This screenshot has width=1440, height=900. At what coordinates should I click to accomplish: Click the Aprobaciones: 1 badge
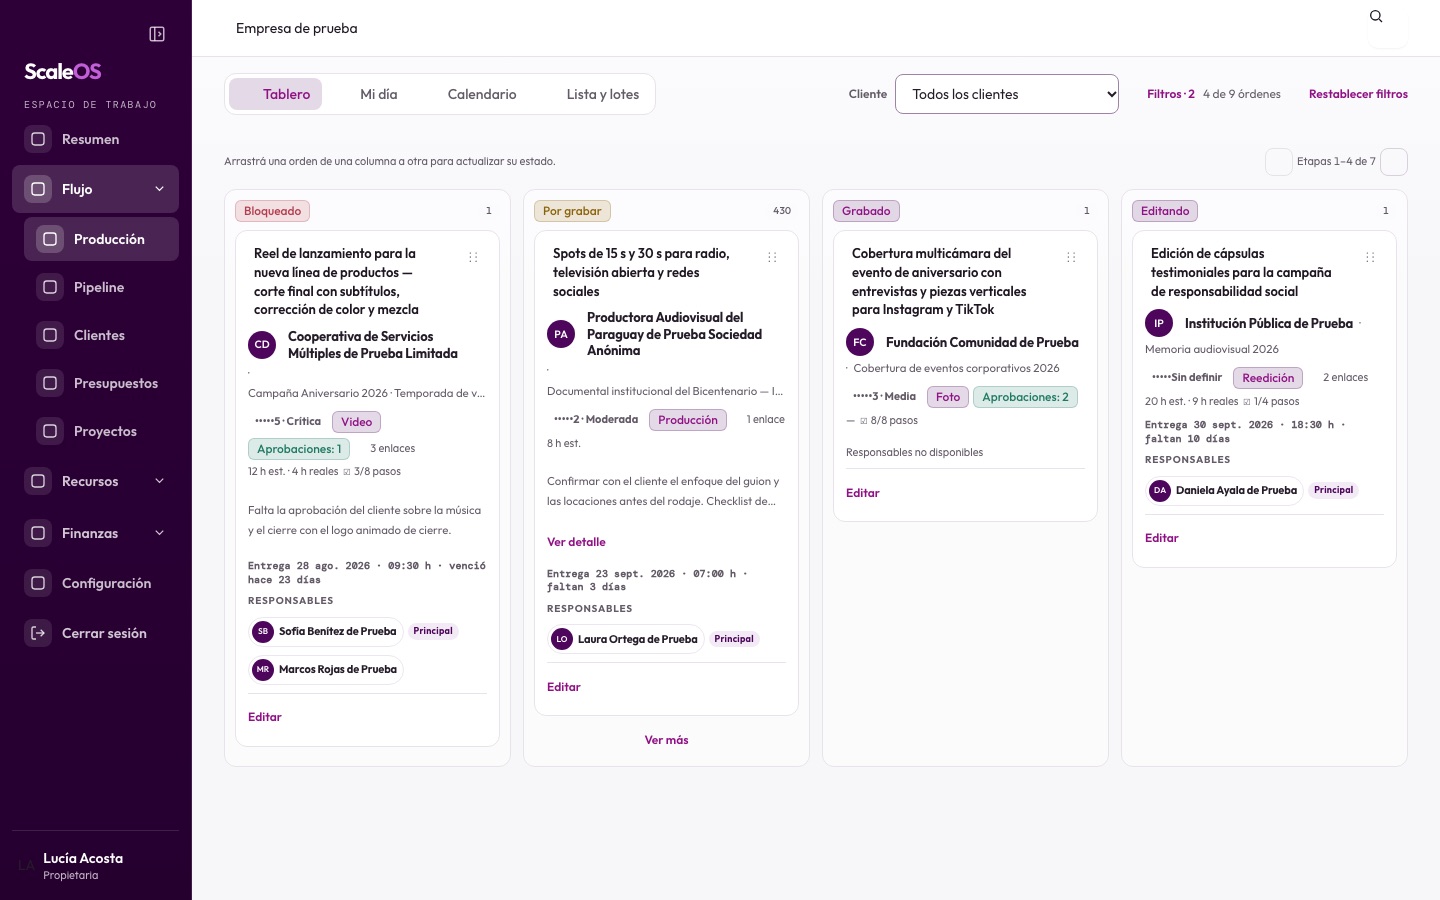299,449
